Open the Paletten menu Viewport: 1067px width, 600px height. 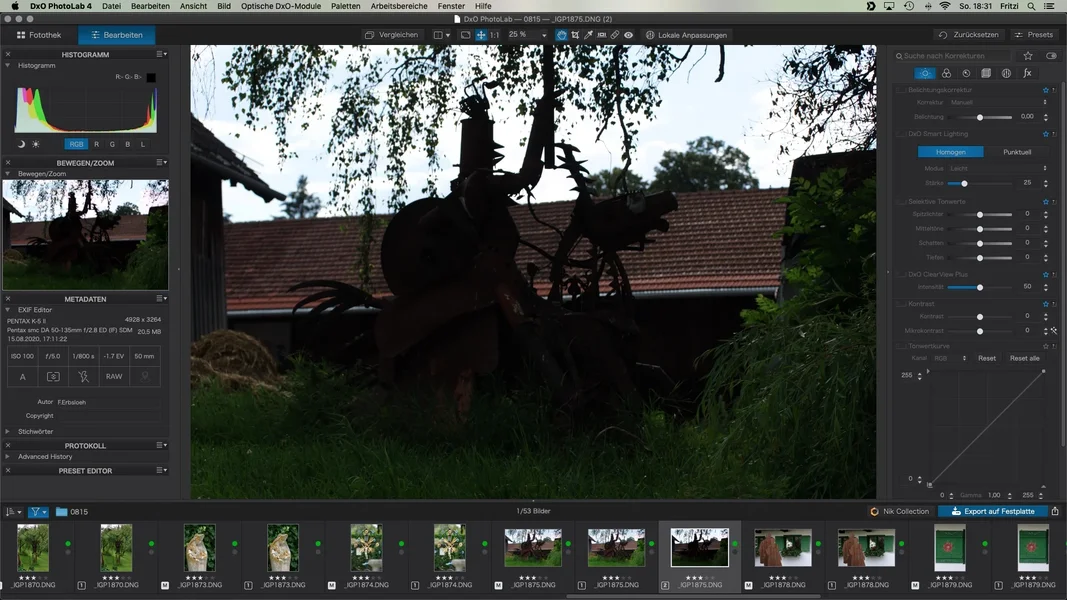(346, 6)
